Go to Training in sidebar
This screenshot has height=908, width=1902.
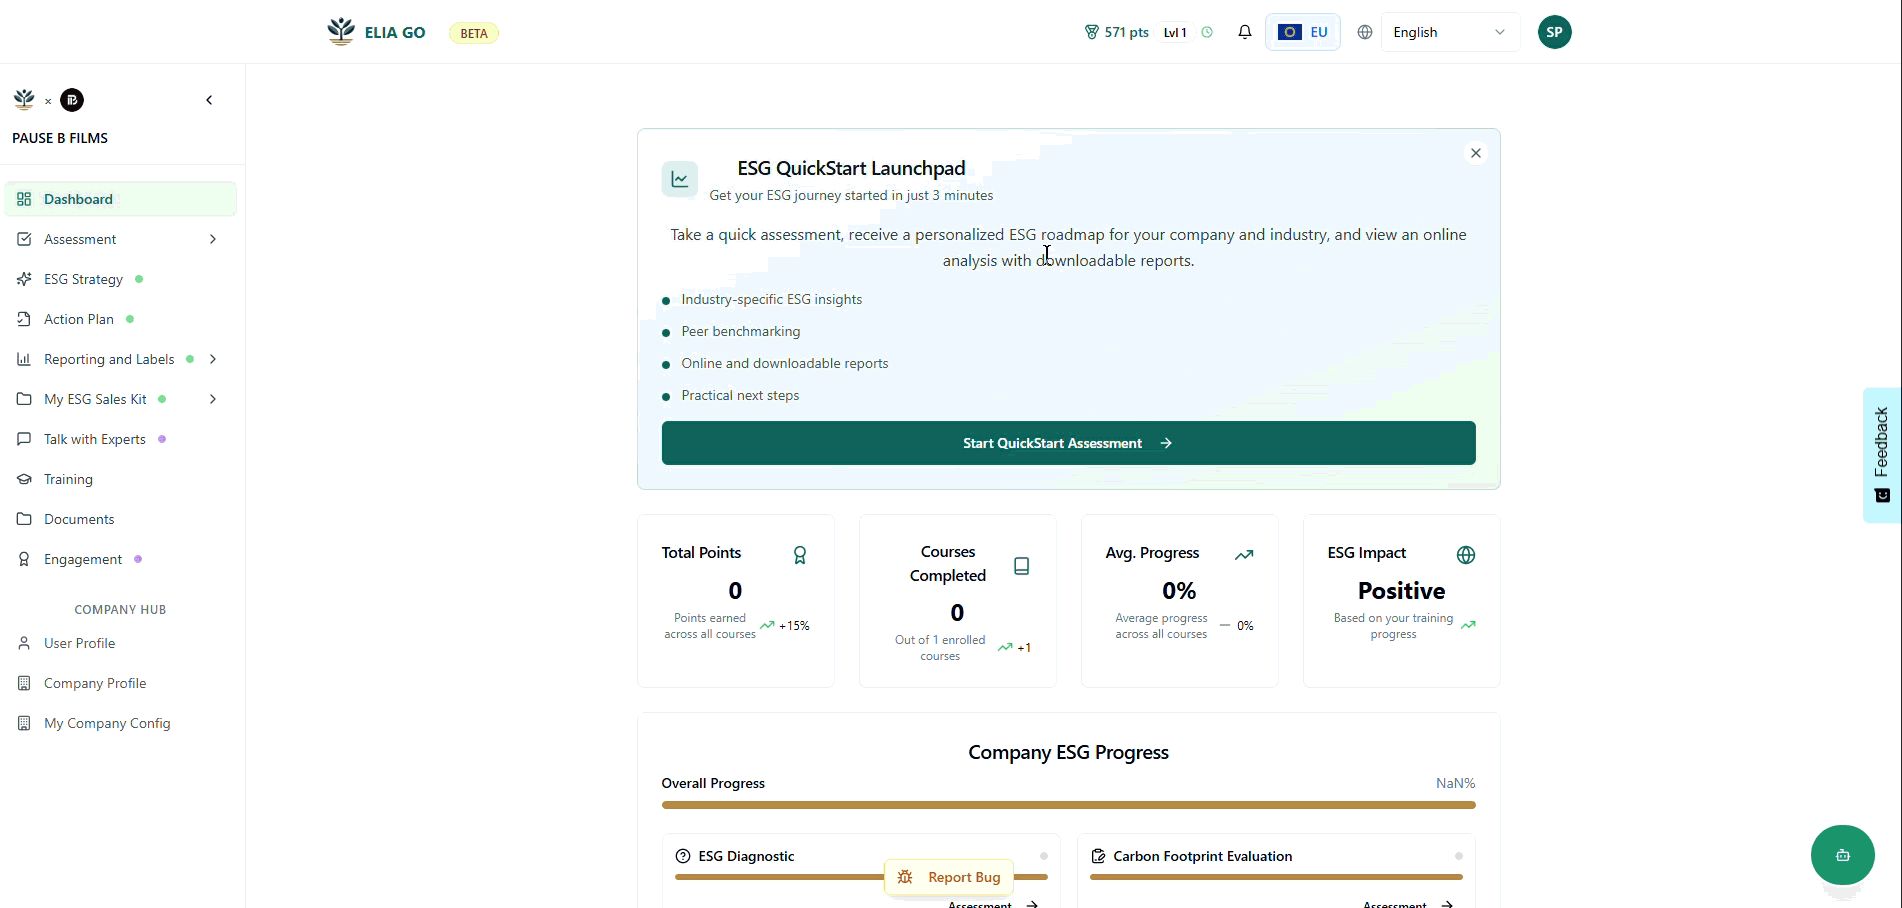[x=68, y=479]
